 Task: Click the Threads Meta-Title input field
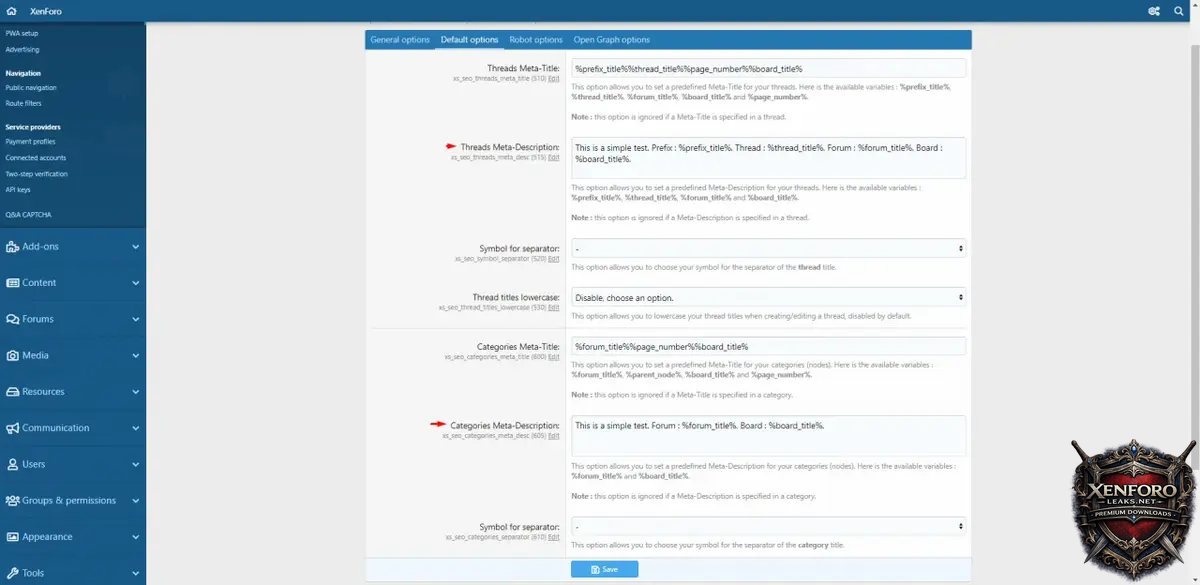coord(767,69)
